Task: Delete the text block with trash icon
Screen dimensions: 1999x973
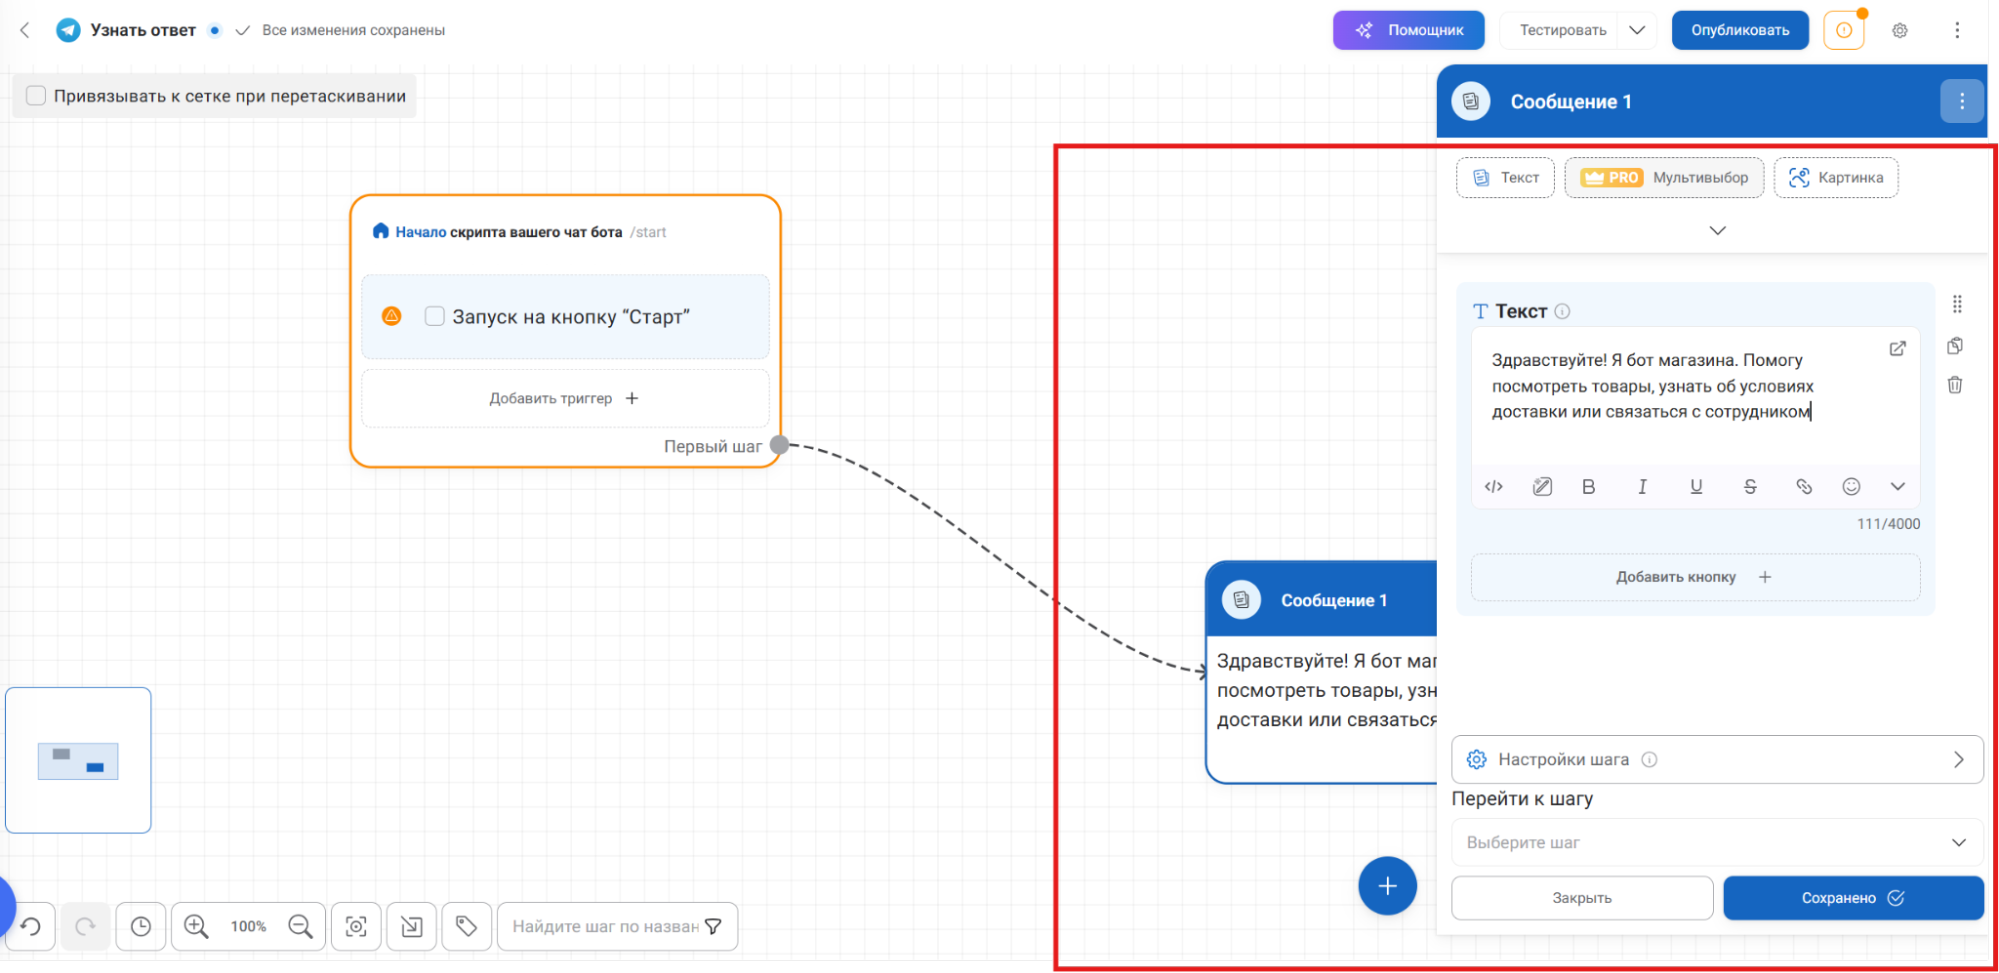Action: pyautogui.click(x=1955, y=385)
